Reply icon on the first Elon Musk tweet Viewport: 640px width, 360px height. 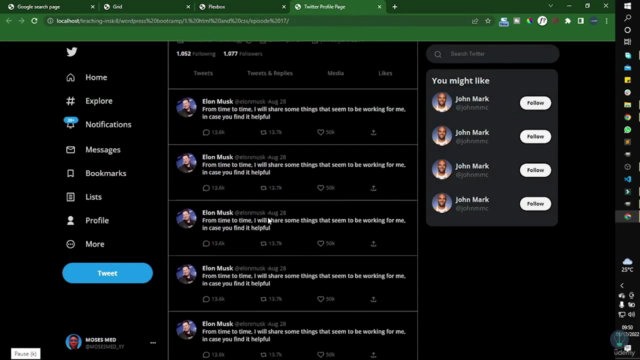click(x=206, y=132)
